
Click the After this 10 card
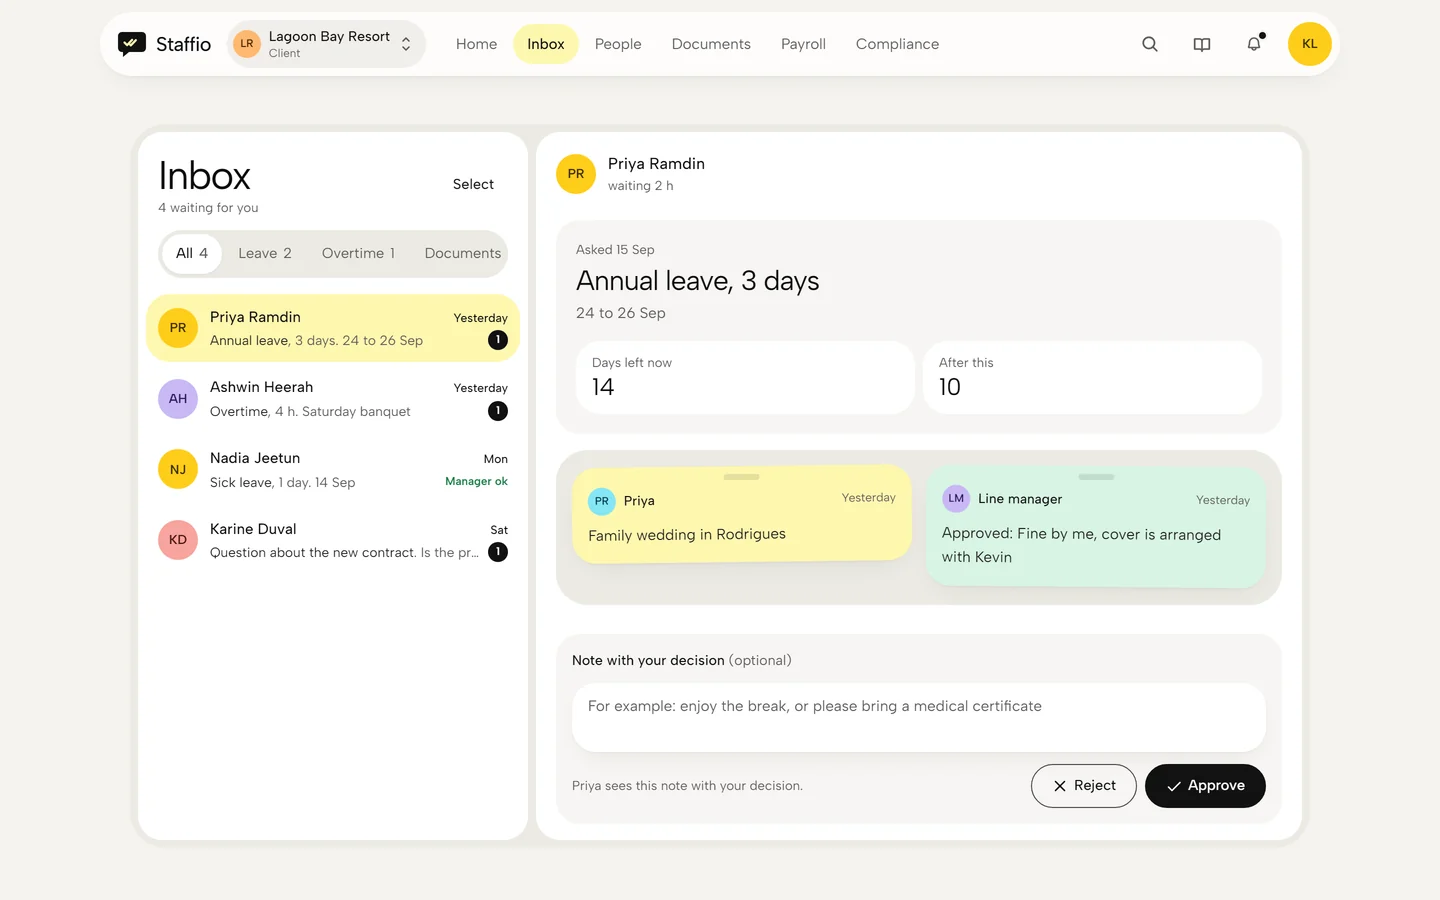(1092, 377)
